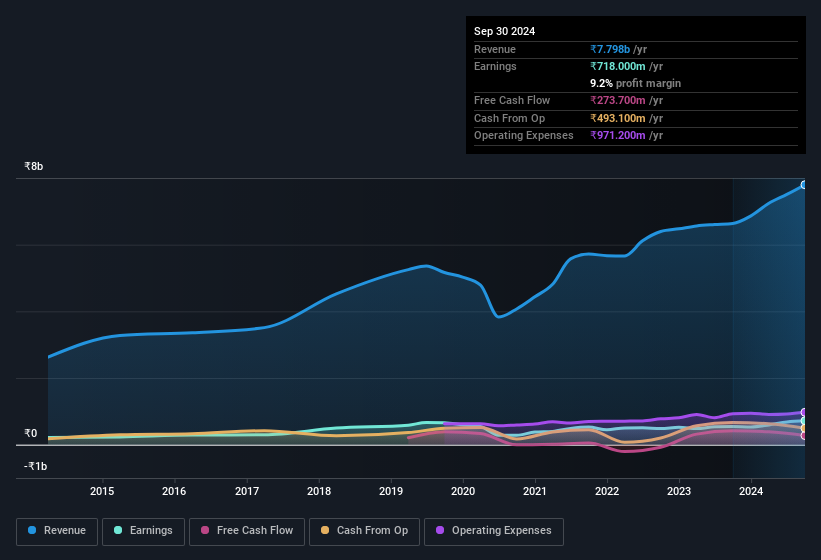
Task: Click the Free Cash Flow label in tooltip
Action: 512,100
